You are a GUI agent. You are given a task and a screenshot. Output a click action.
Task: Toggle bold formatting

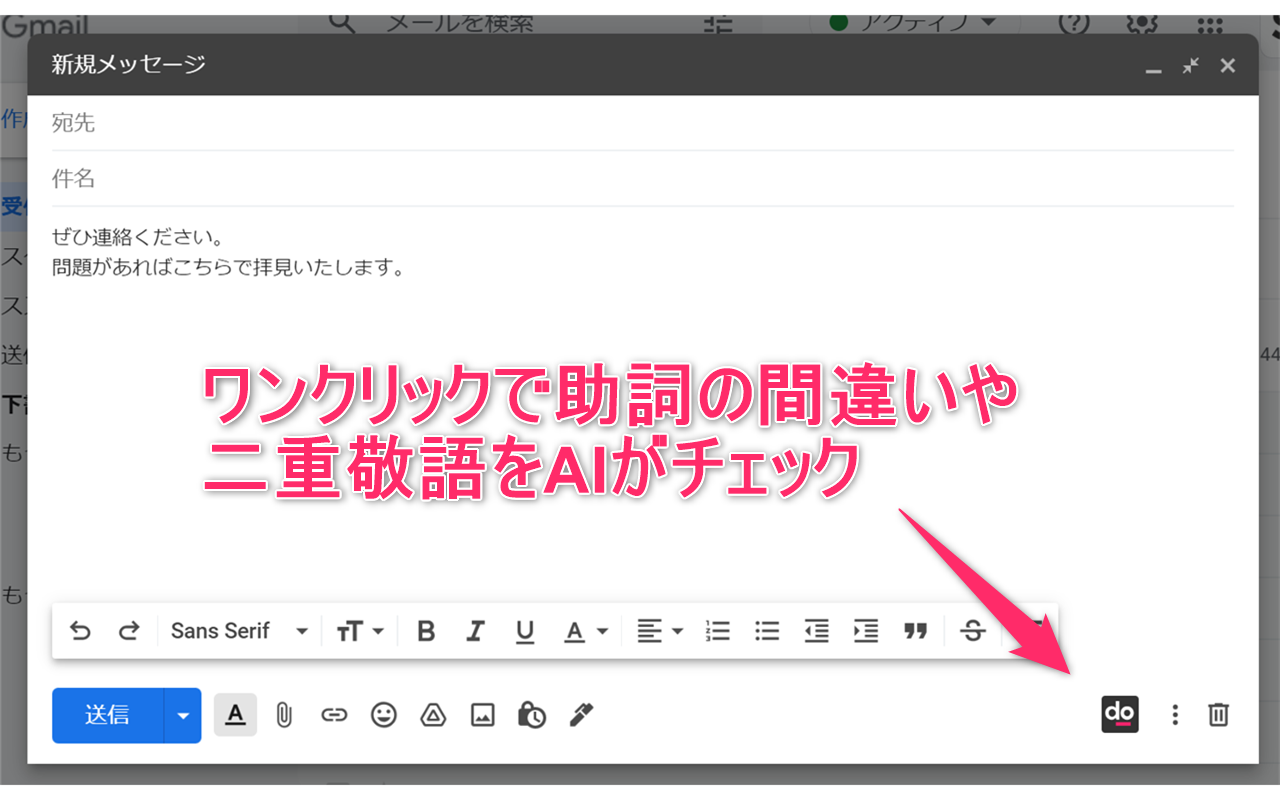coord(426,631)
